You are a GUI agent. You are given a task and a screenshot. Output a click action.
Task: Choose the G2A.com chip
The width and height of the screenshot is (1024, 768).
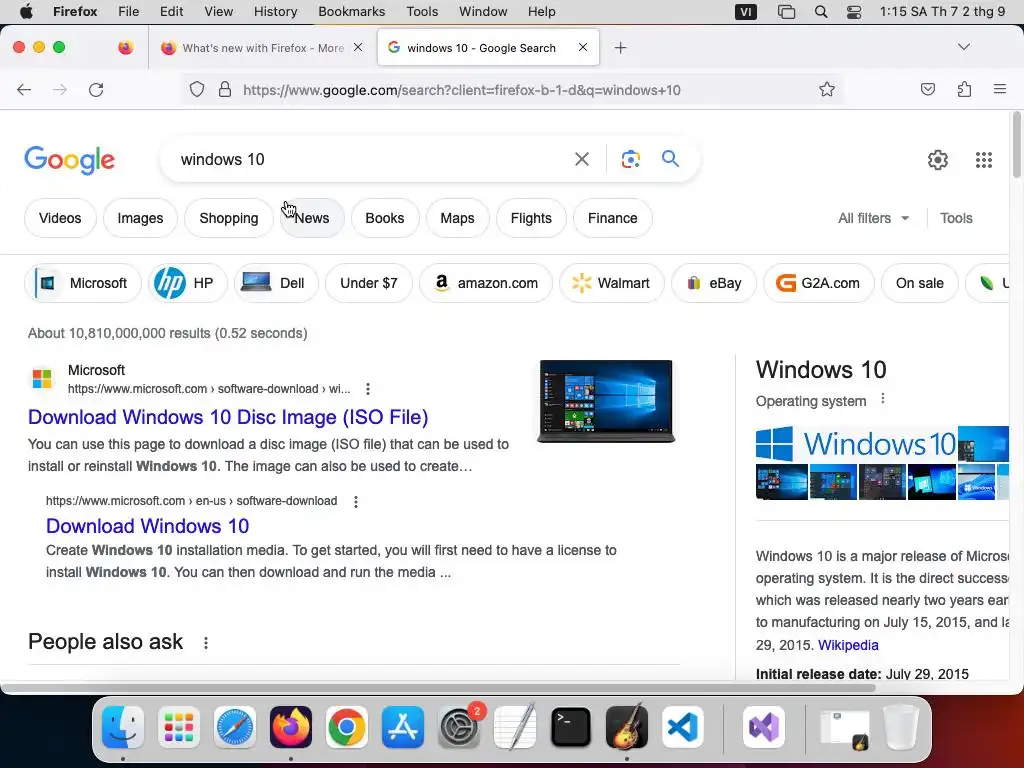[819, 283]
